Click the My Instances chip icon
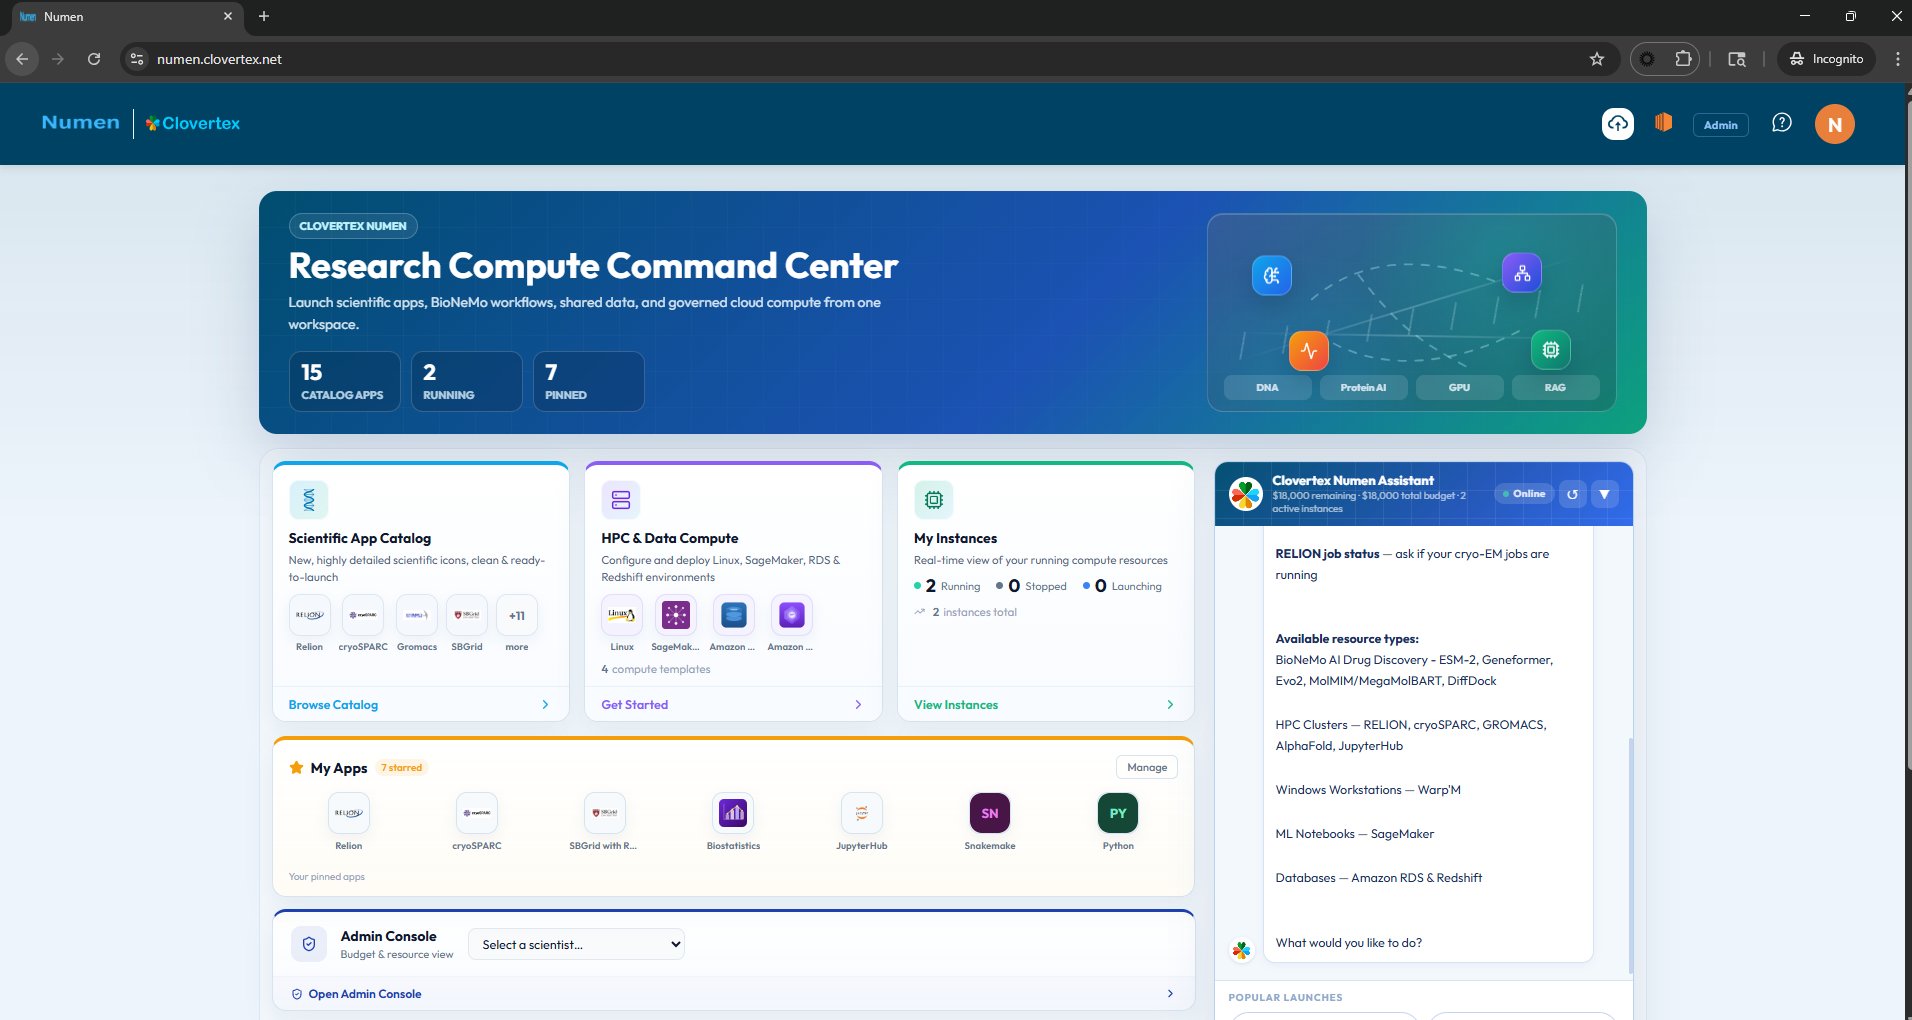The image size is (1912, 1020). 934,499
